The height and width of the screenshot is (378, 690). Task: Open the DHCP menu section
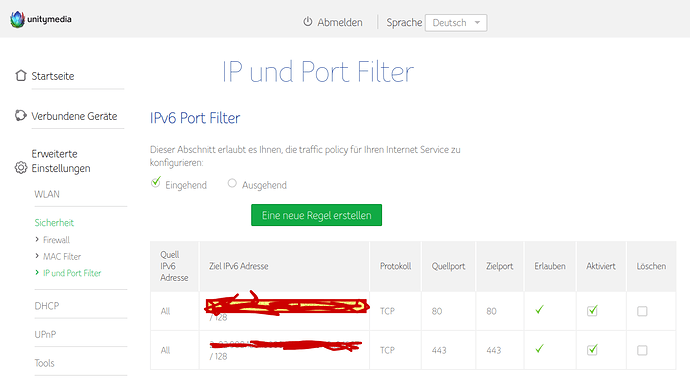(47, 306)
